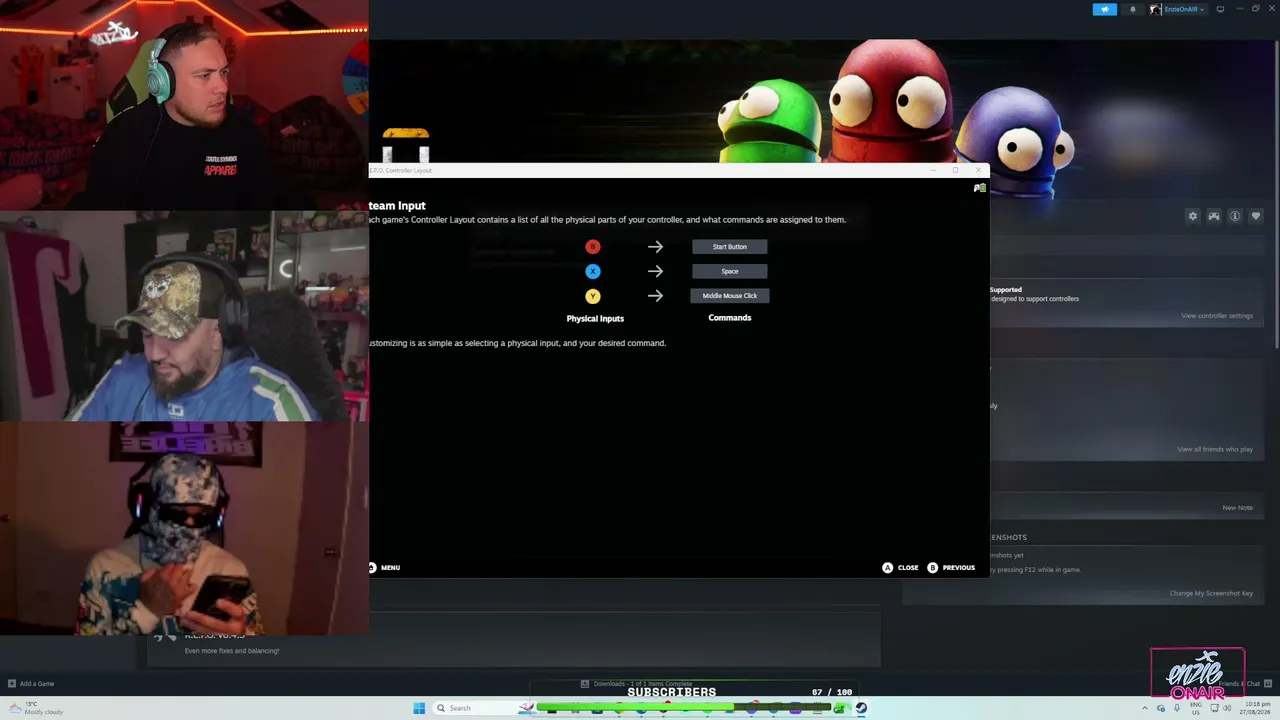Viewport: 1280px width, 720px height.
Task: Expand the EnzieOnAIR account dropdown
Action: tap(1178, 10)
